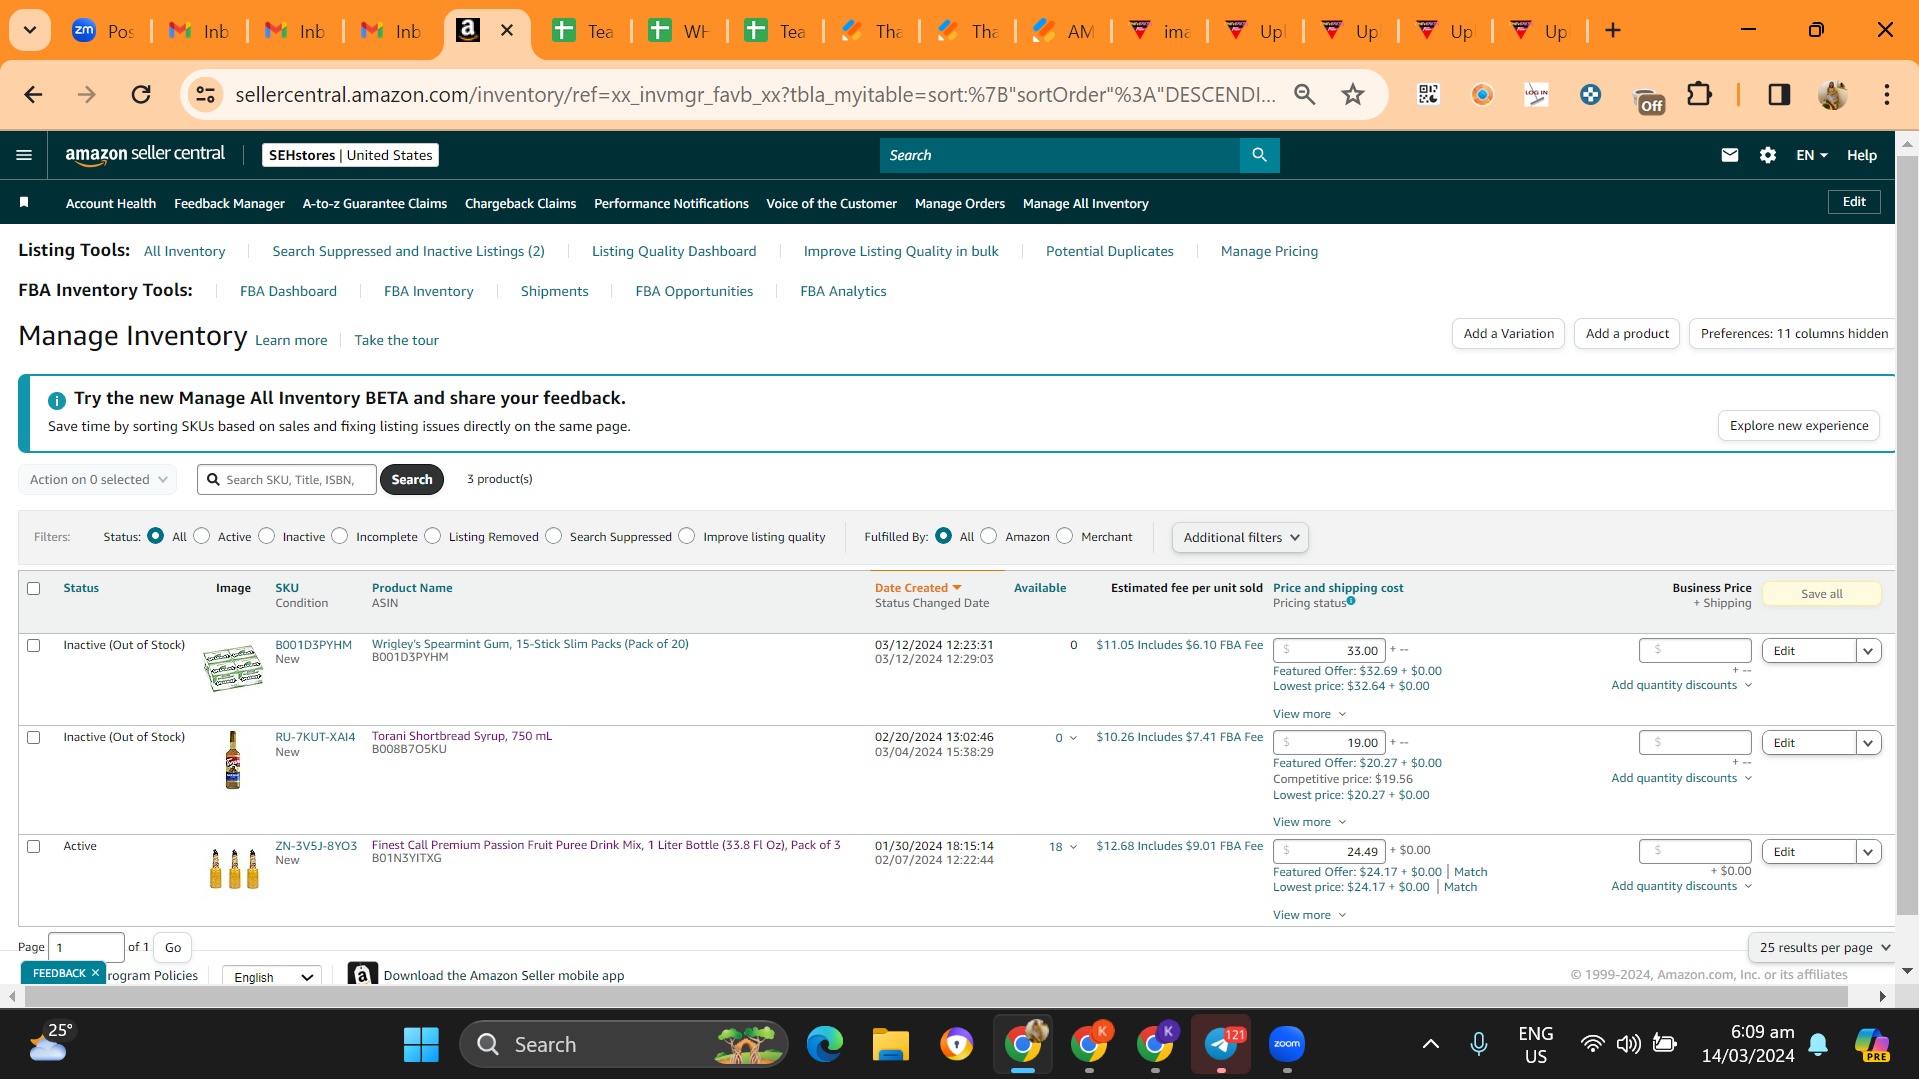The height and width of the screenshot is (1079, 1919).
Task: Open the 25 results per page dropdown
Action: pos(1823,947)
